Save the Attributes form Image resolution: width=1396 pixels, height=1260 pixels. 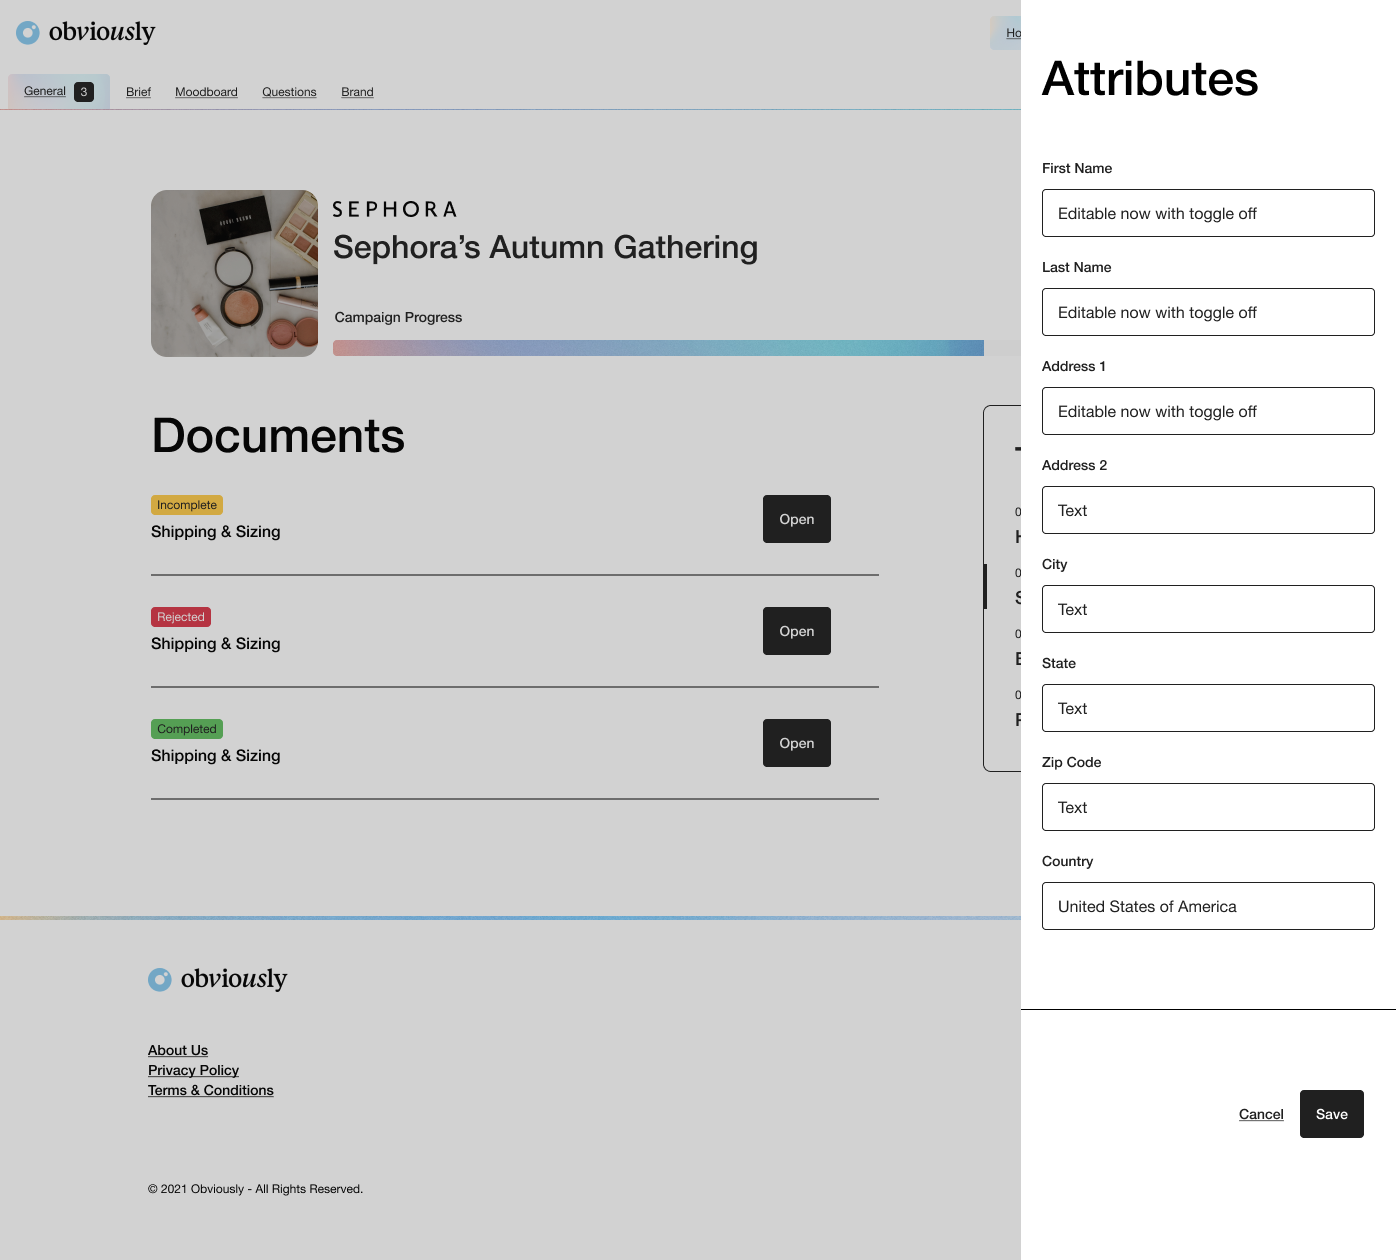click(1332, 1114)
